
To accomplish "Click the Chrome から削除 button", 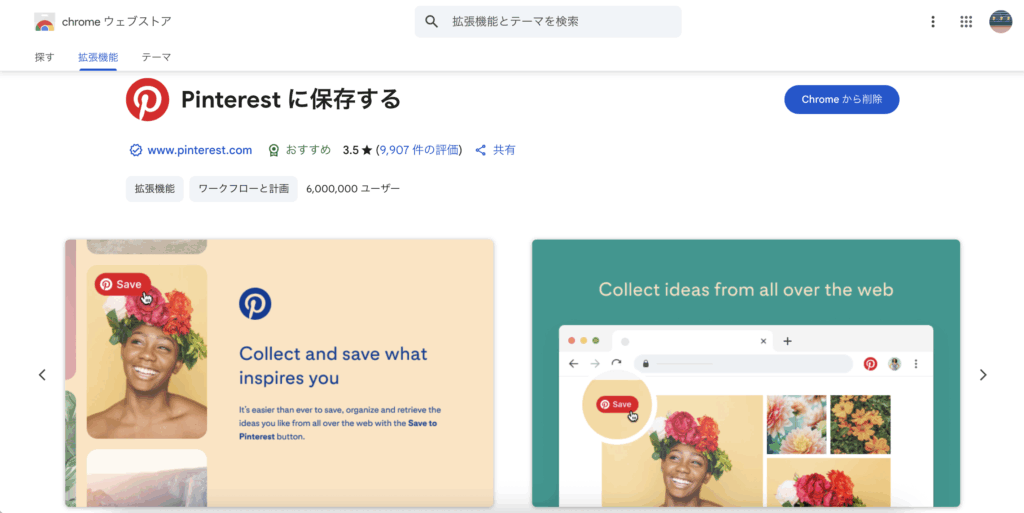I will point(842,99).
